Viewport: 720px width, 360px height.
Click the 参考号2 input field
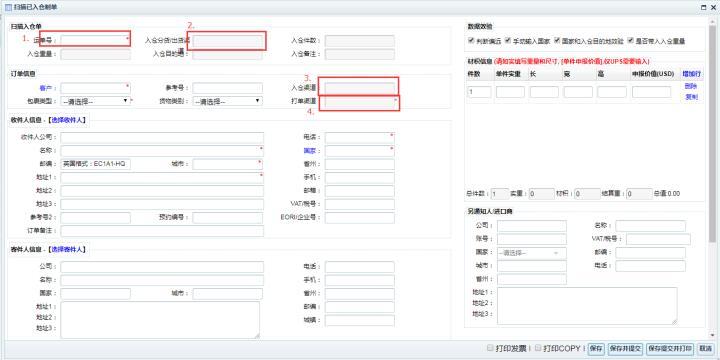click(x=96, y=218)
